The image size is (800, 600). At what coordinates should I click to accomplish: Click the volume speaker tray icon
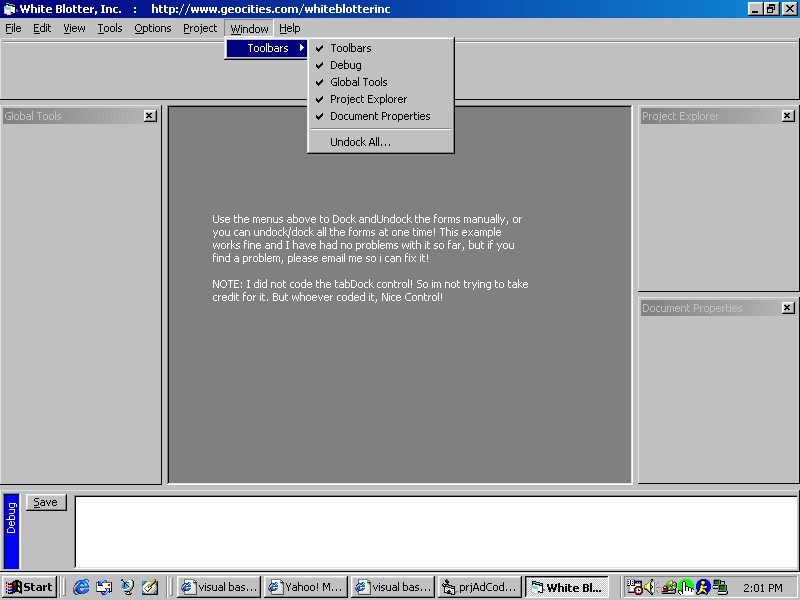648,587
